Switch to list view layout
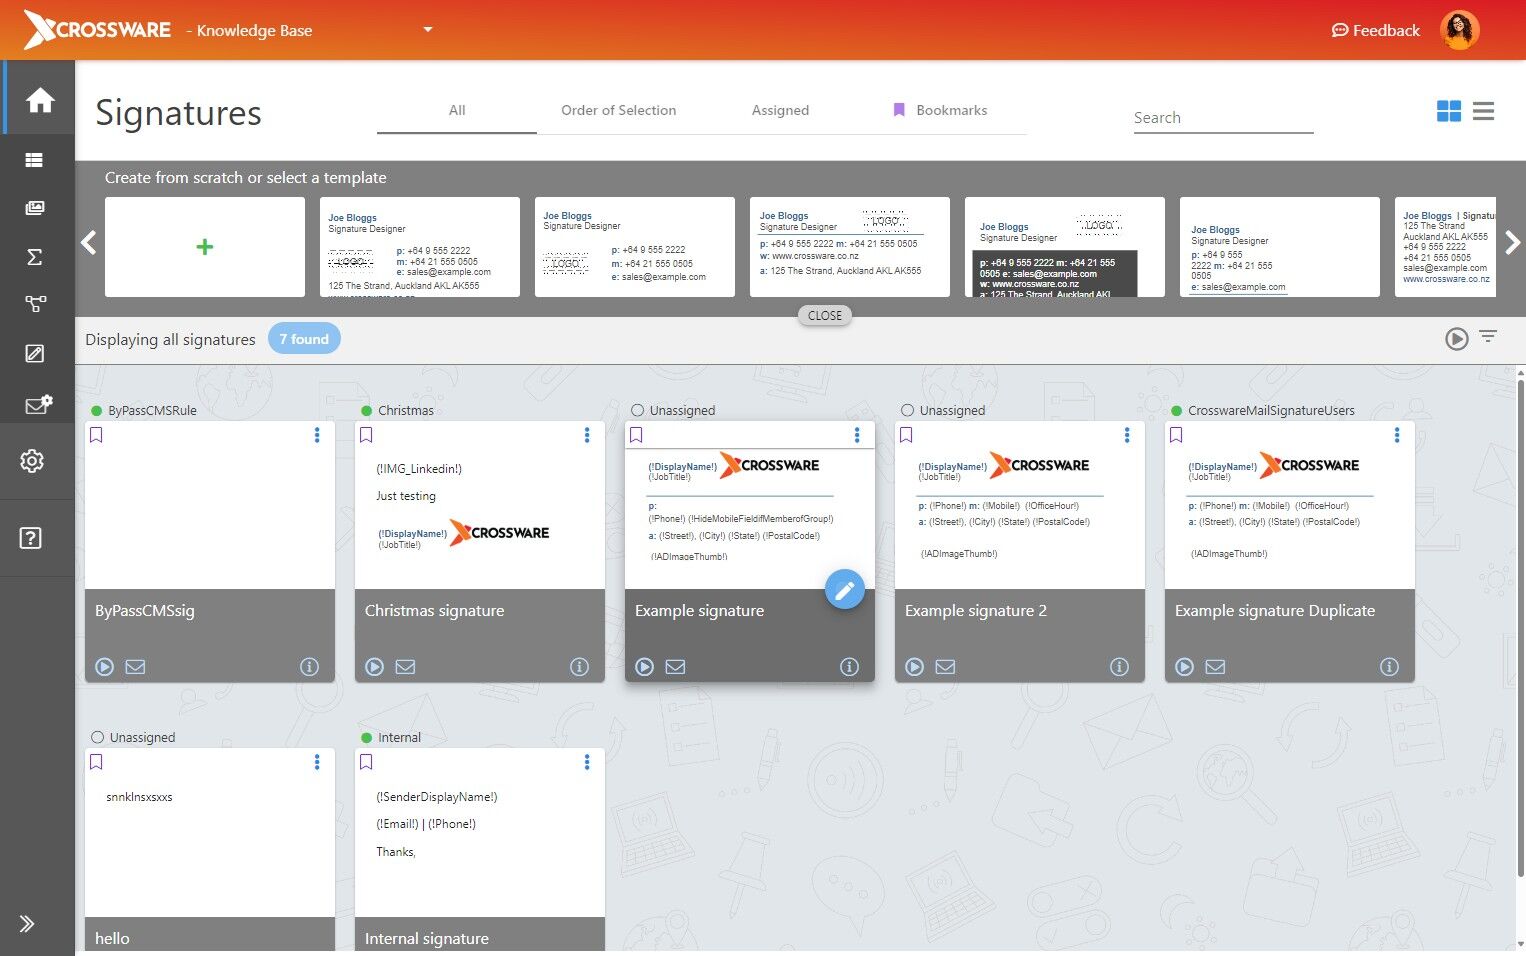This screenshot has width=1526, height=956. coord(1484,111)
